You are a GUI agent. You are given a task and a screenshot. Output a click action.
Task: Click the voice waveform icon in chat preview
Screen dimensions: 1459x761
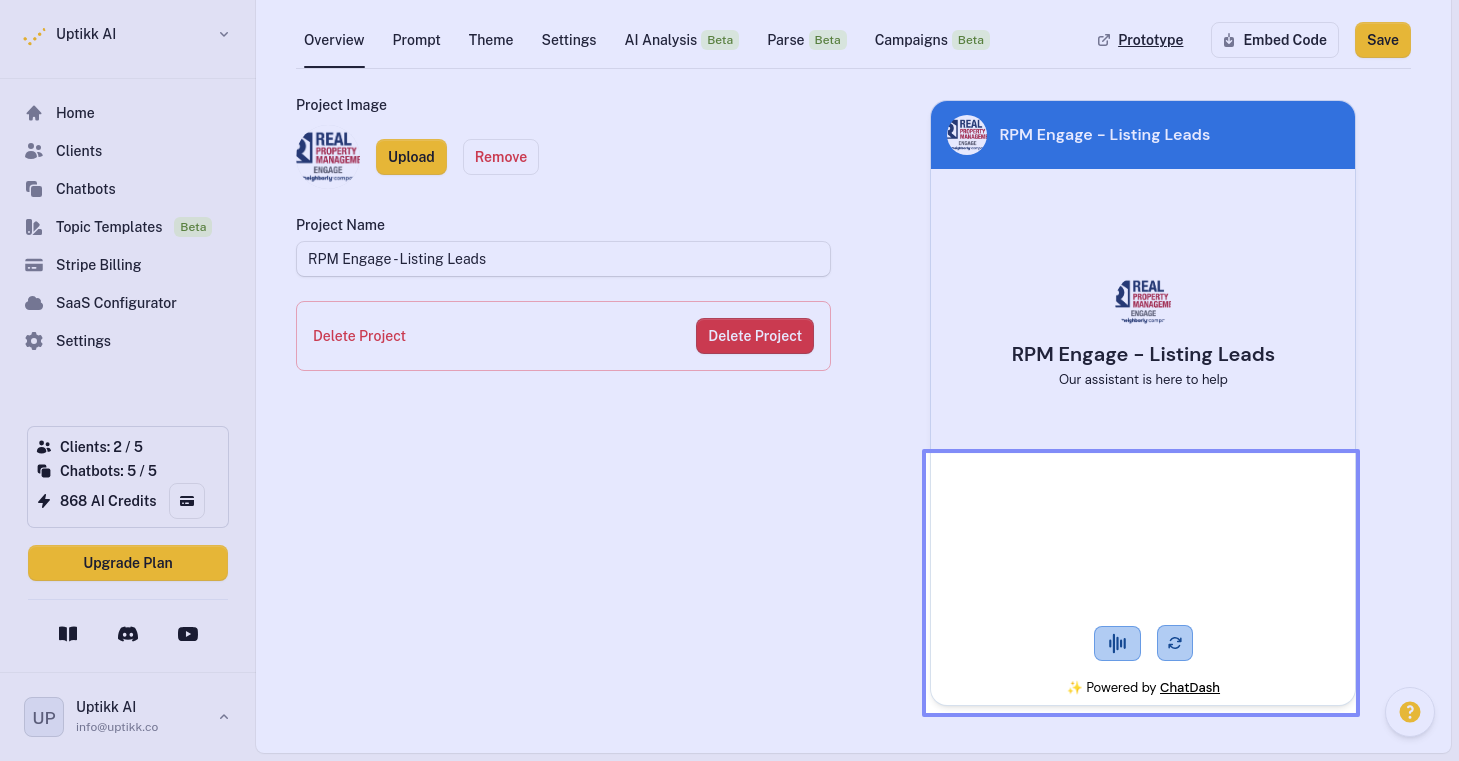pyautogui.click(x=1117, y=643)
